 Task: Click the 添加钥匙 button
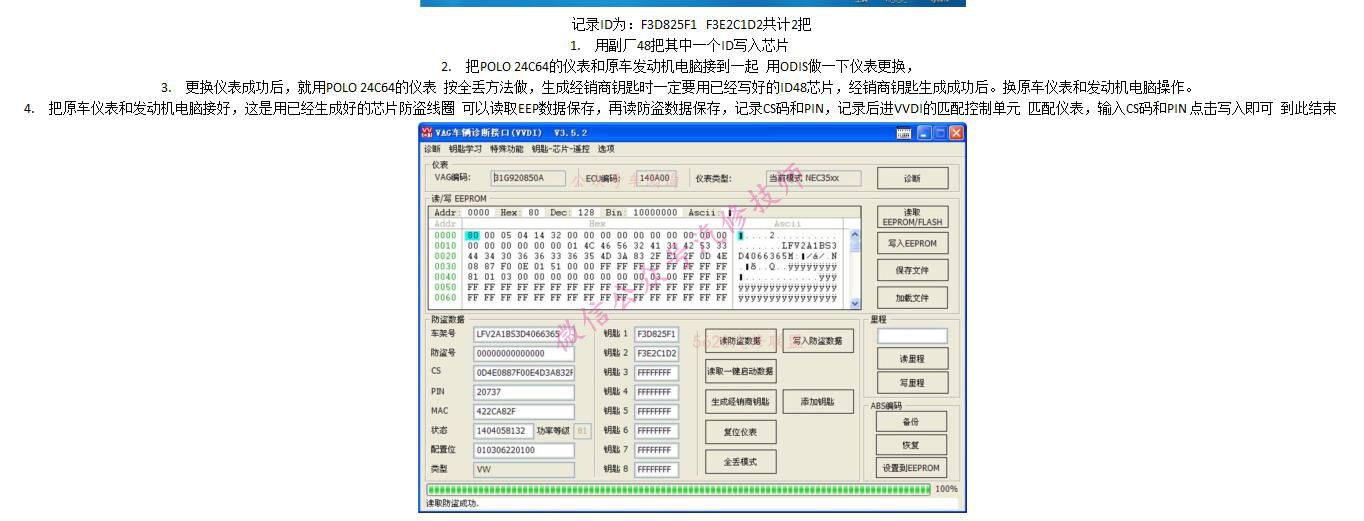click(x=818, y=401)
